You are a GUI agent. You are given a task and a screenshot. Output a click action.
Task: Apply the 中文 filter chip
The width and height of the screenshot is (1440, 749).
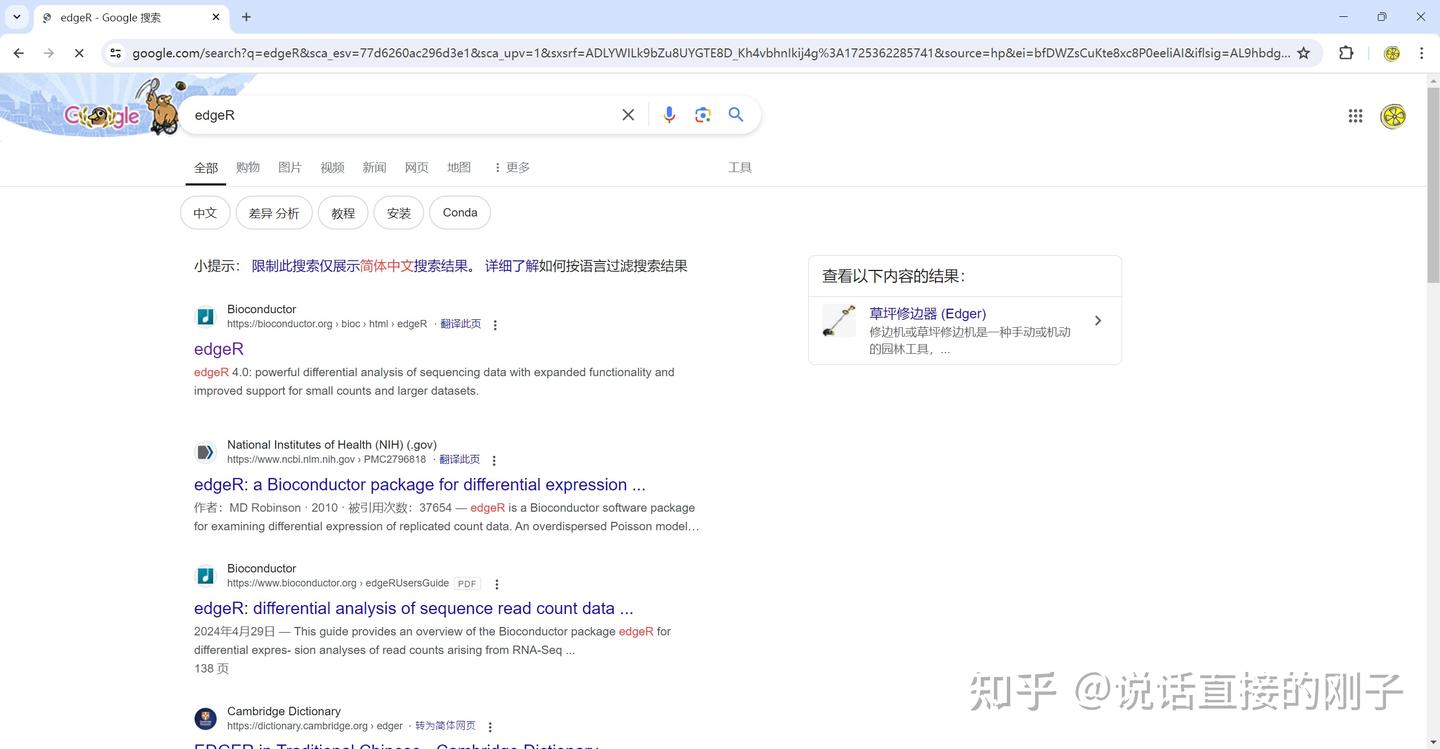[x=205, y=213]
